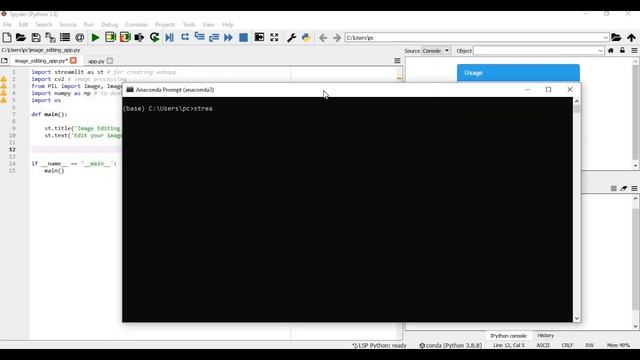The image size is (640, 360).
Task: Click the @ symbol finder icon
Action: [80, 38]
